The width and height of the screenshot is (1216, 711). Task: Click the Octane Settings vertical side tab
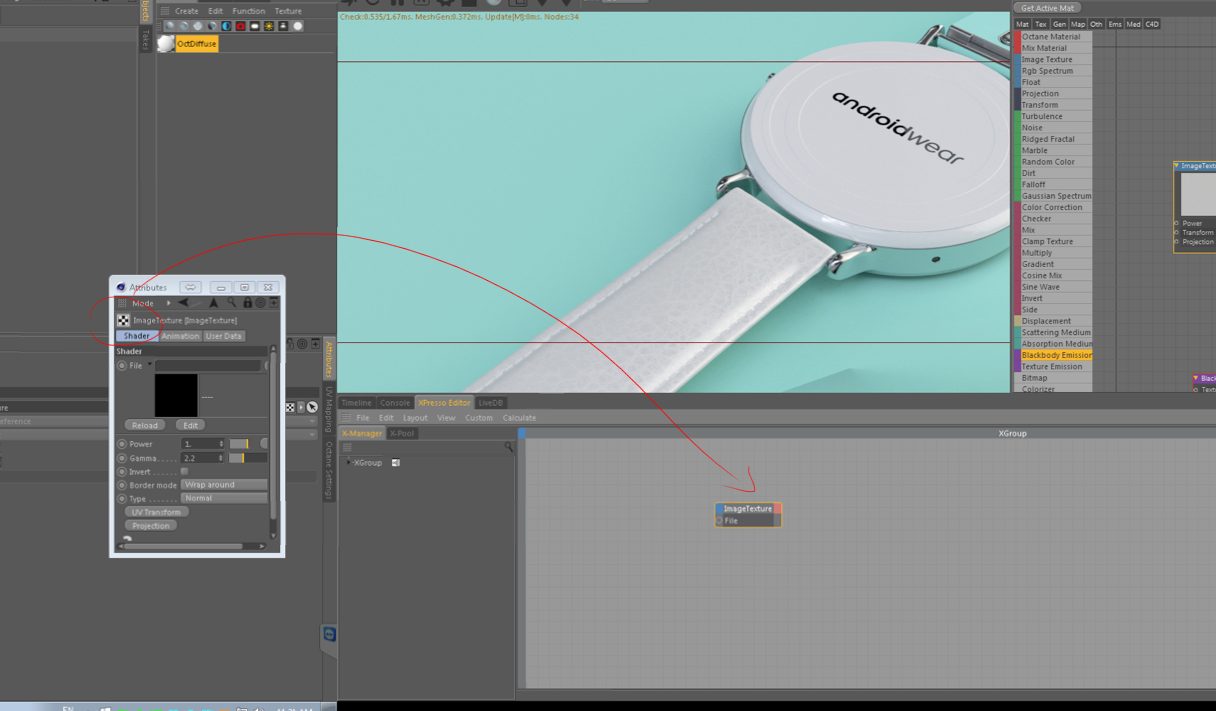point(329,470)
